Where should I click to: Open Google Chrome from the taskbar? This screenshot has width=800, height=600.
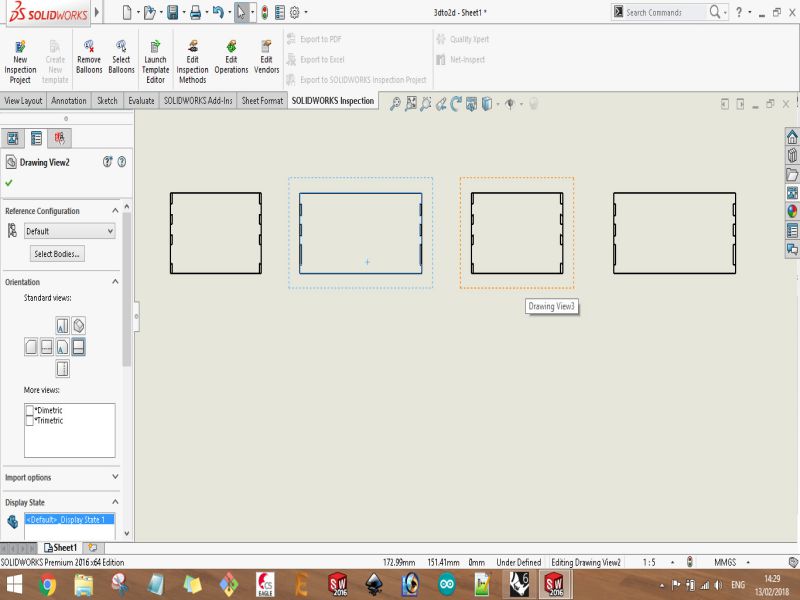pos(47,585)
